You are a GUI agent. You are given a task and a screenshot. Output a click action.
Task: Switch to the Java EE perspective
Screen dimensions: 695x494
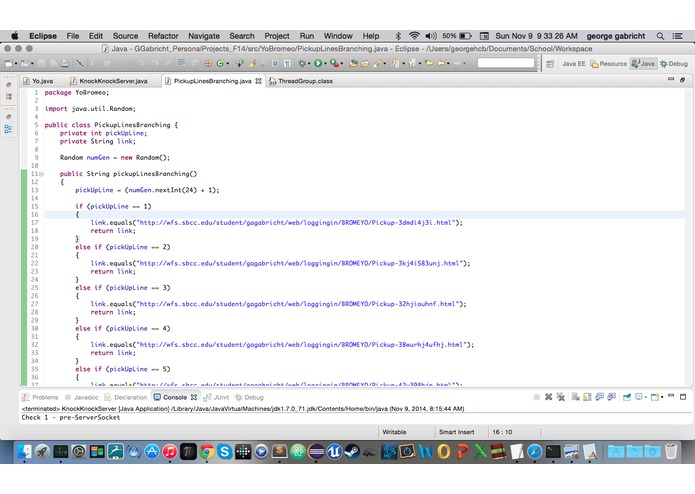pyautogui.click(x=574, y=64)
